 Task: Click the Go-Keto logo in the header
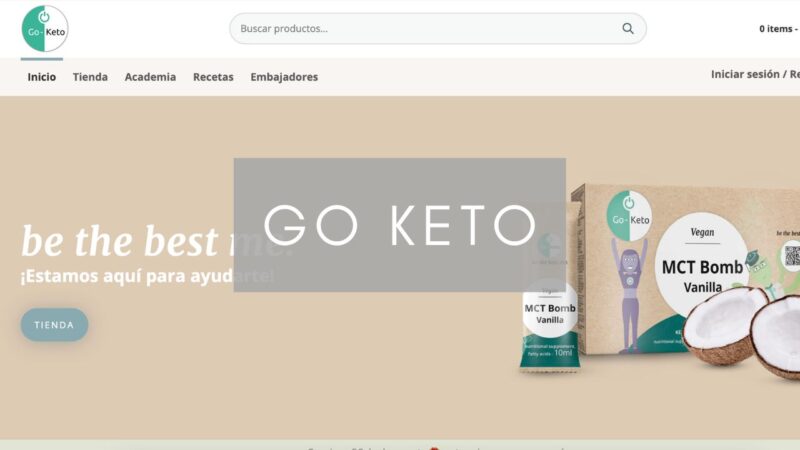(45, 29)
